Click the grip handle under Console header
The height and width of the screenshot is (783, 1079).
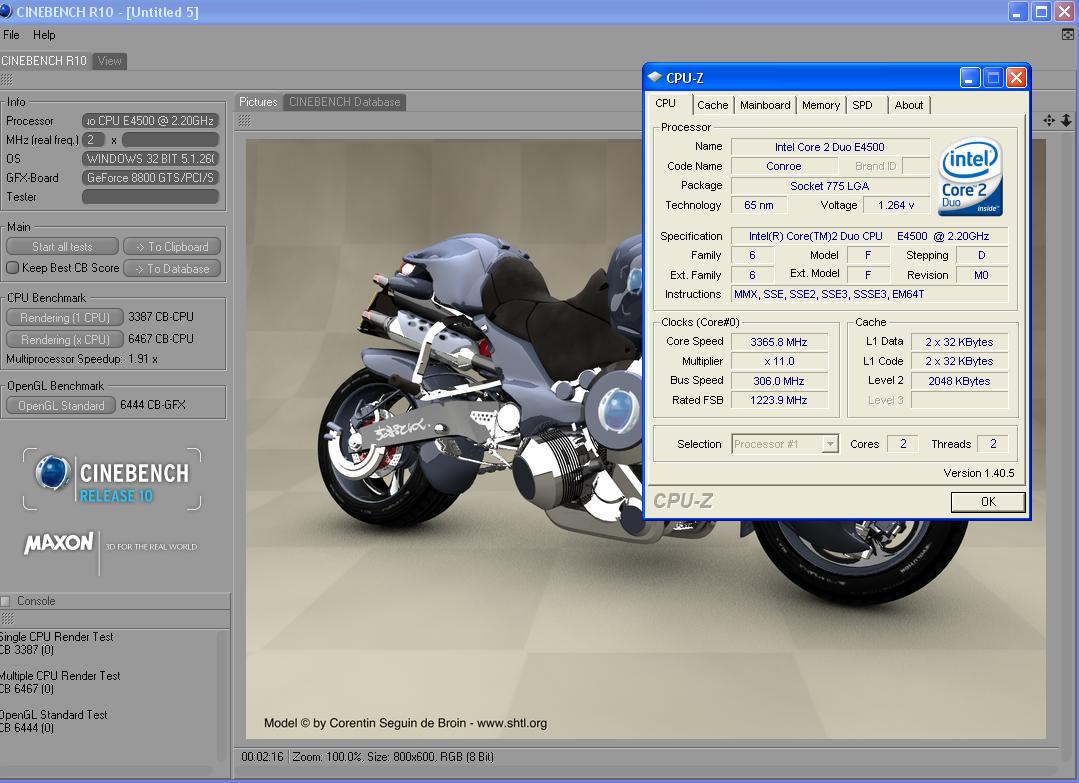pyautogui.click(x=8, y=619)
